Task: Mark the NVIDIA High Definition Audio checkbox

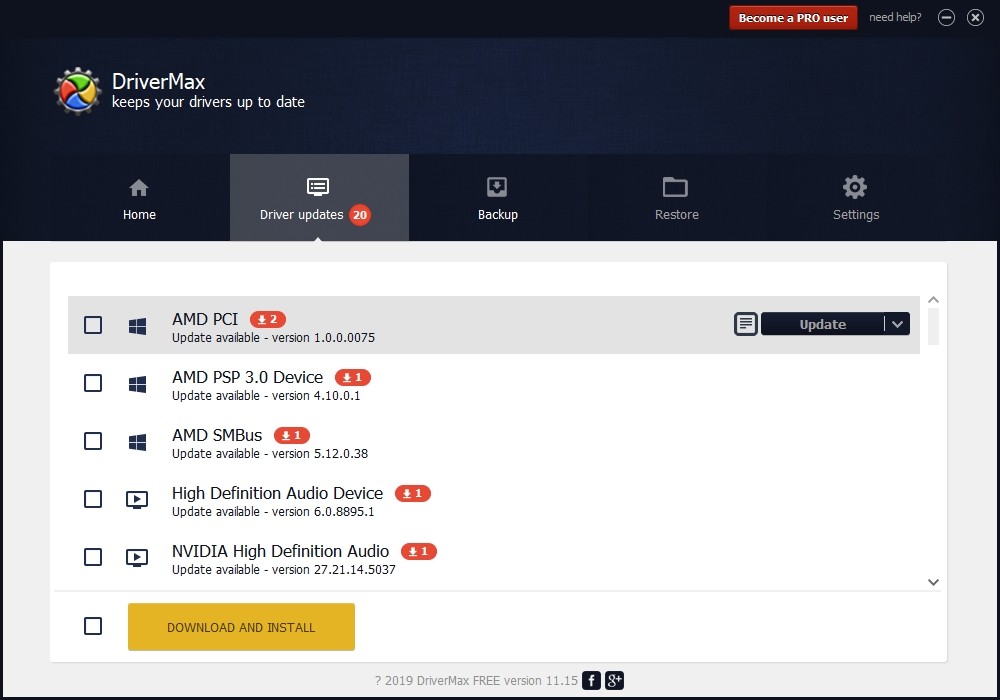Action: point(93,557)
